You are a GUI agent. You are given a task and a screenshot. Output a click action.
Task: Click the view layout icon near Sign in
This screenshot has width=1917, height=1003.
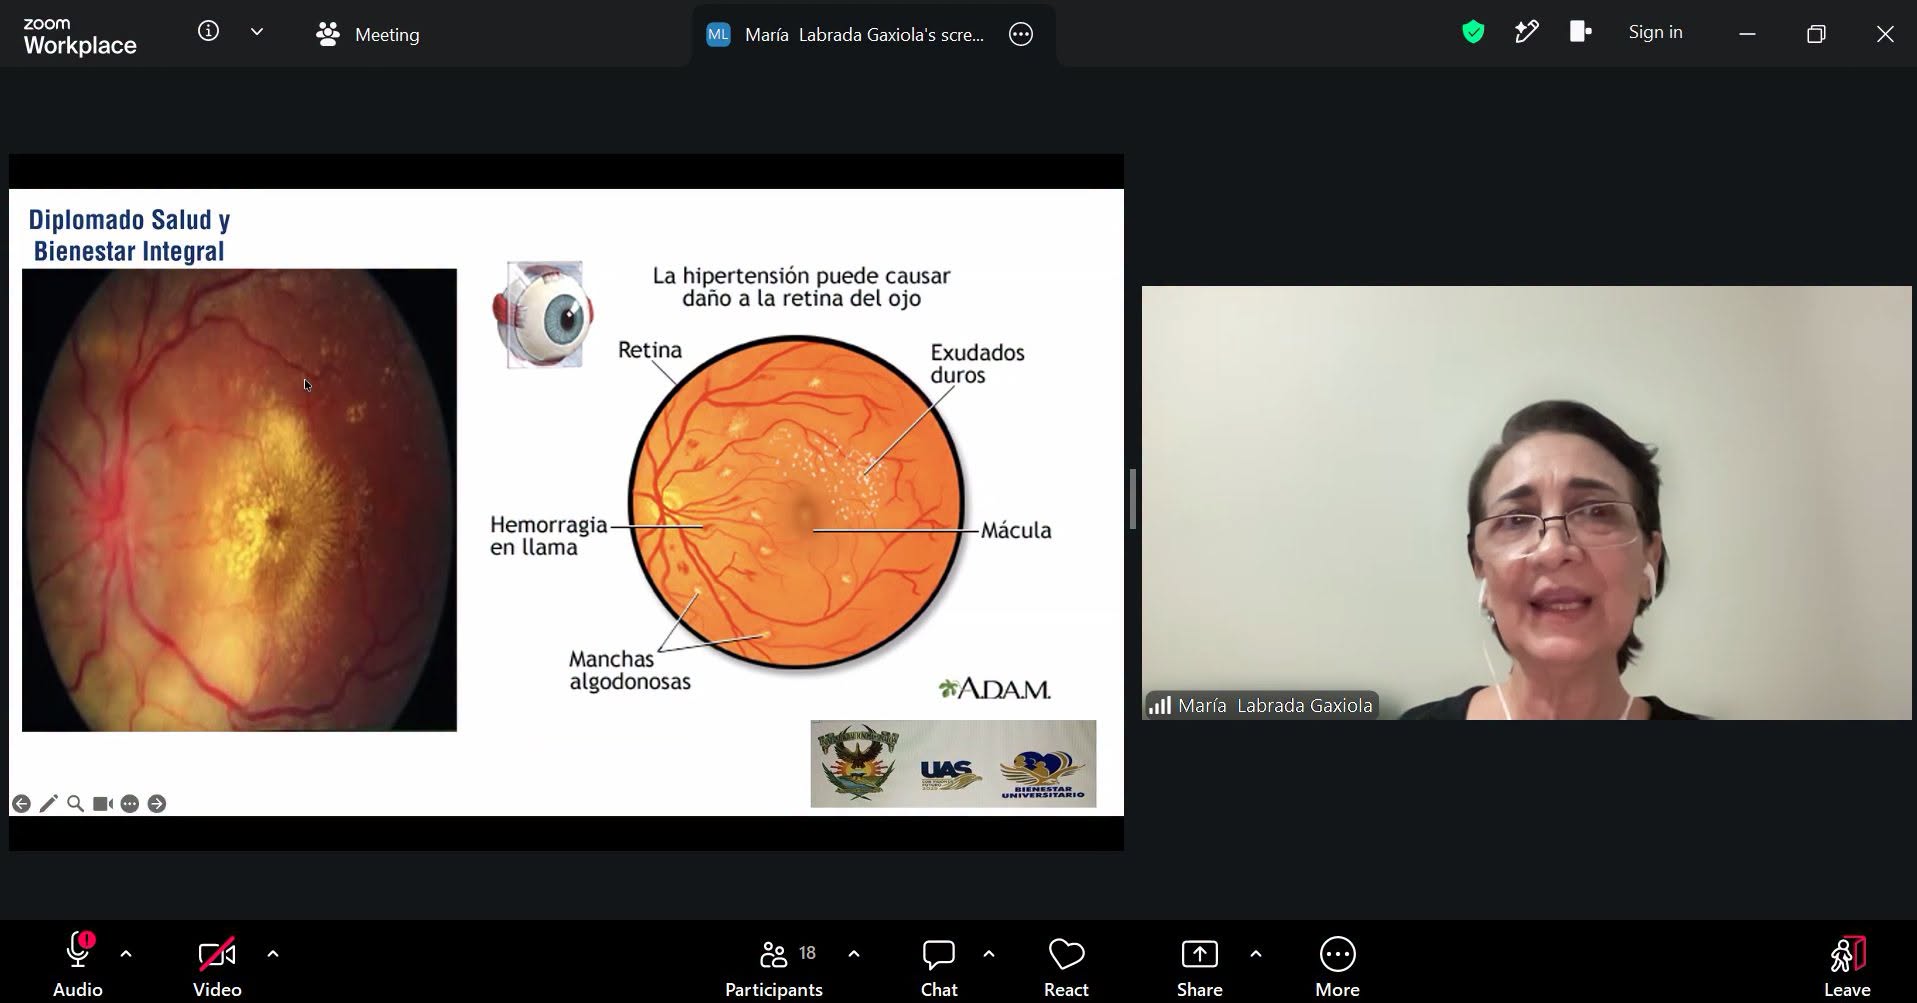point(1580,32)
